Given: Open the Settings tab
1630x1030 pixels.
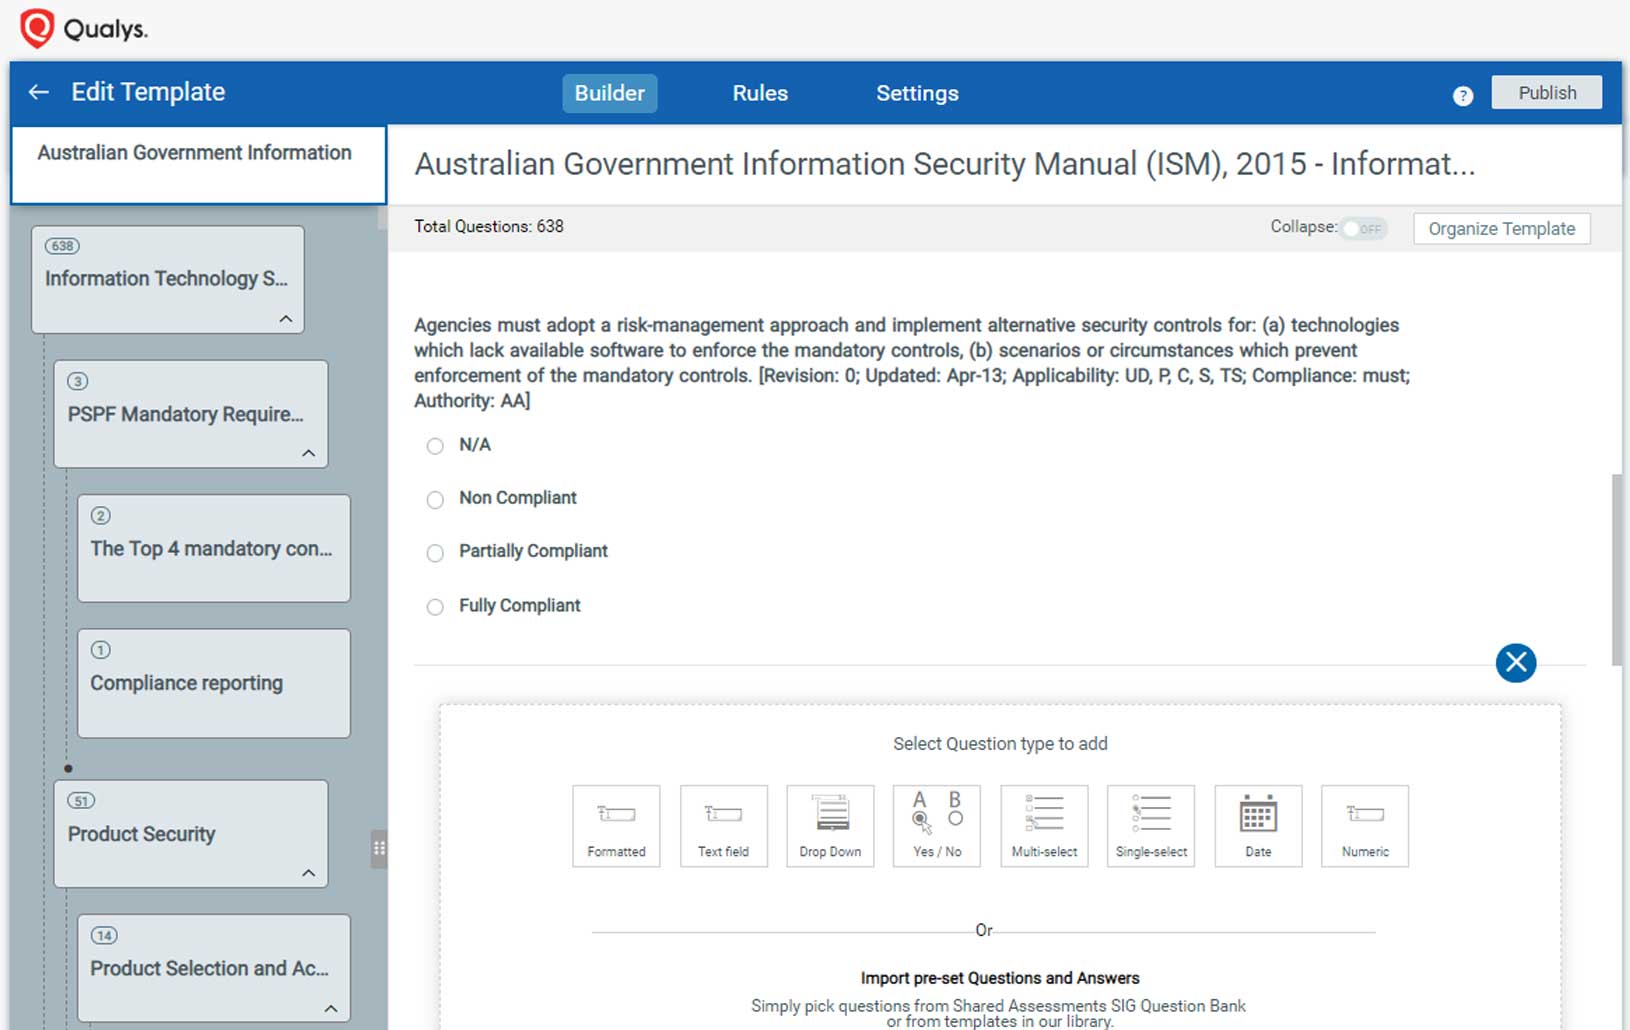Looking at the screenshot, I should tap(916, 93).
